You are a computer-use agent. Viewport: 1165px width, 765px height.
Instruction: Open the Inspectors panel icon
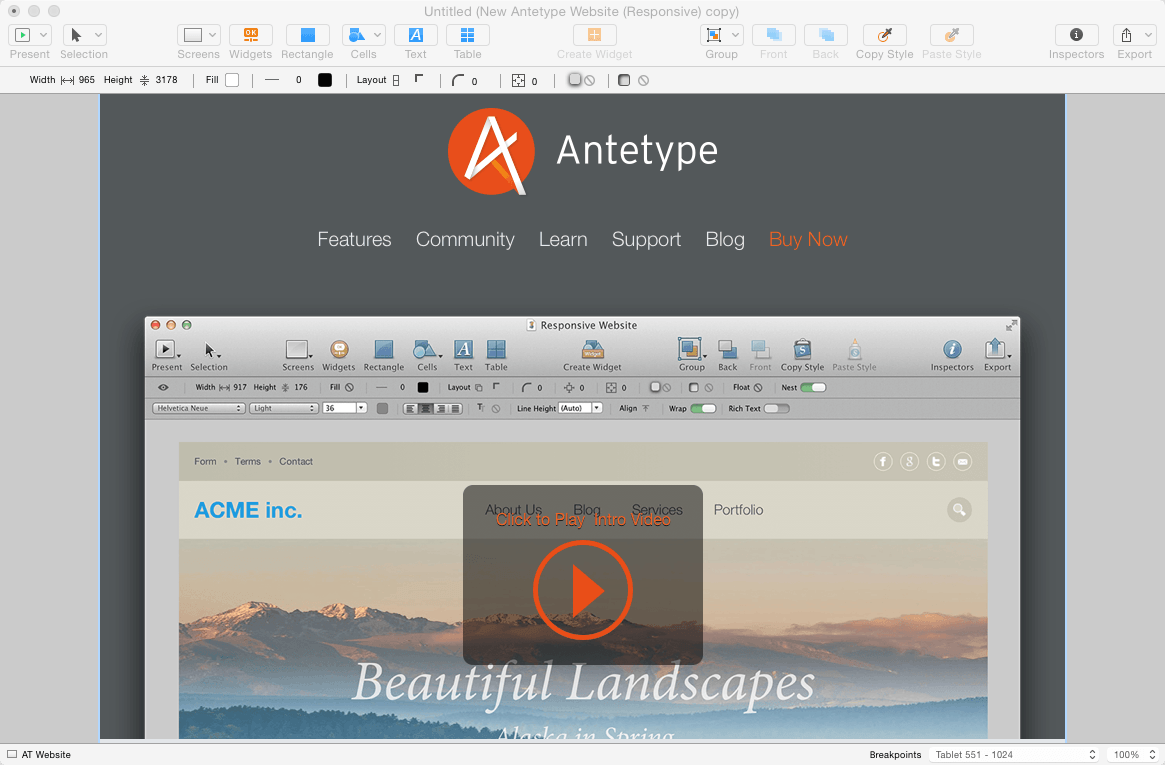coord(1076,35)
